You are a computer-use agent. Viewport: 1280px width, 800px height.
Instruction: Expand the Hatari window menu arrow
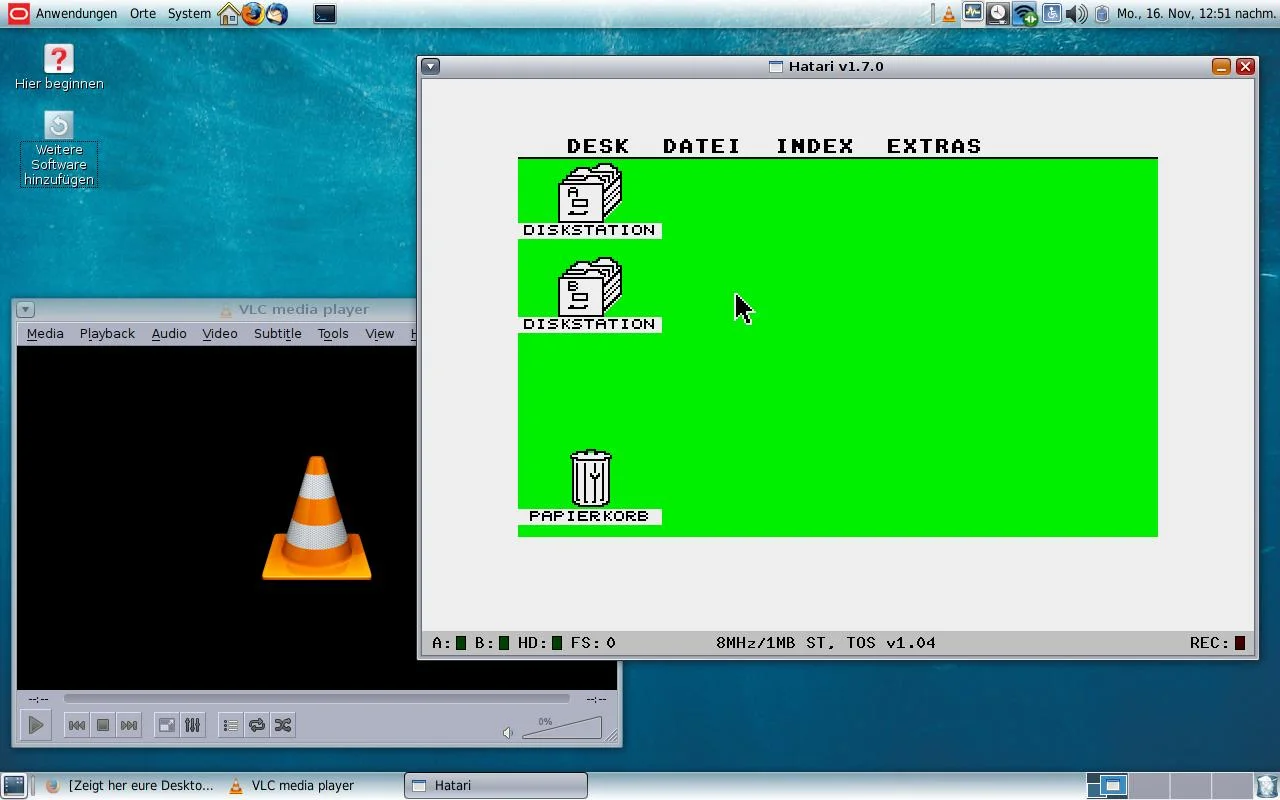[x=430, y=67]
